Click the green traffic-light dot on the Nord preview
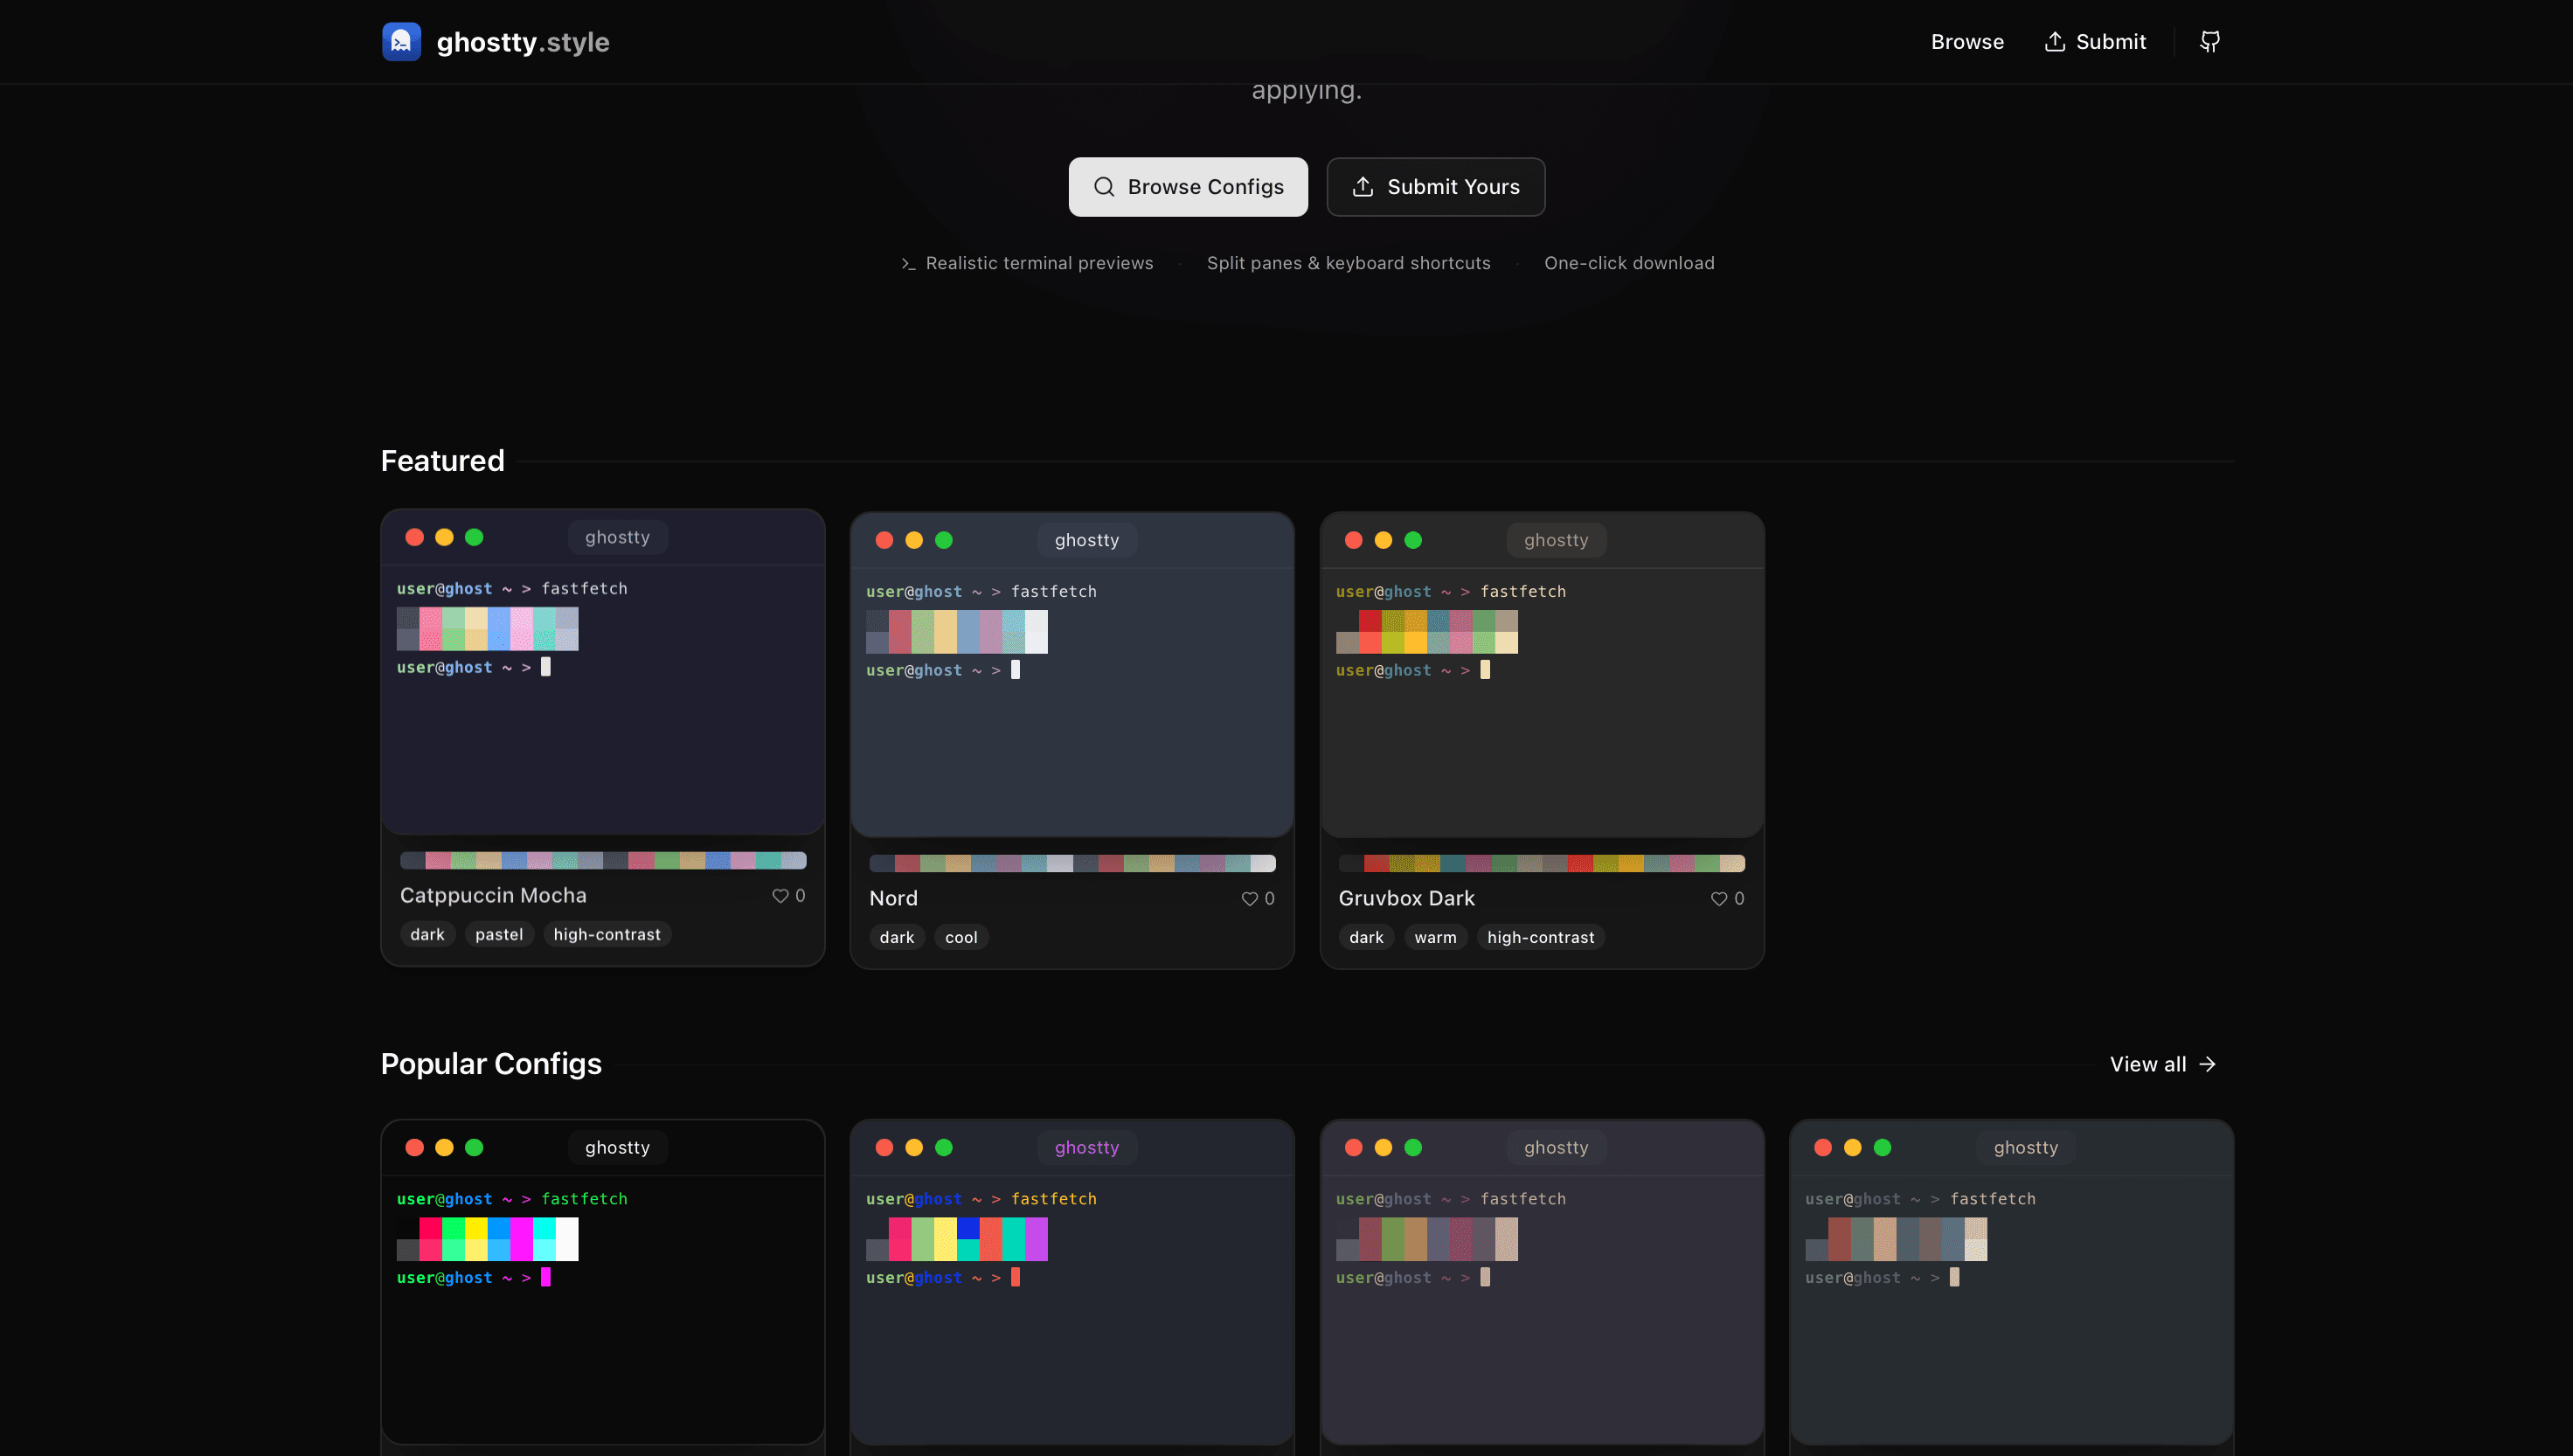The image size is (2573, 1456). [944, 540]
